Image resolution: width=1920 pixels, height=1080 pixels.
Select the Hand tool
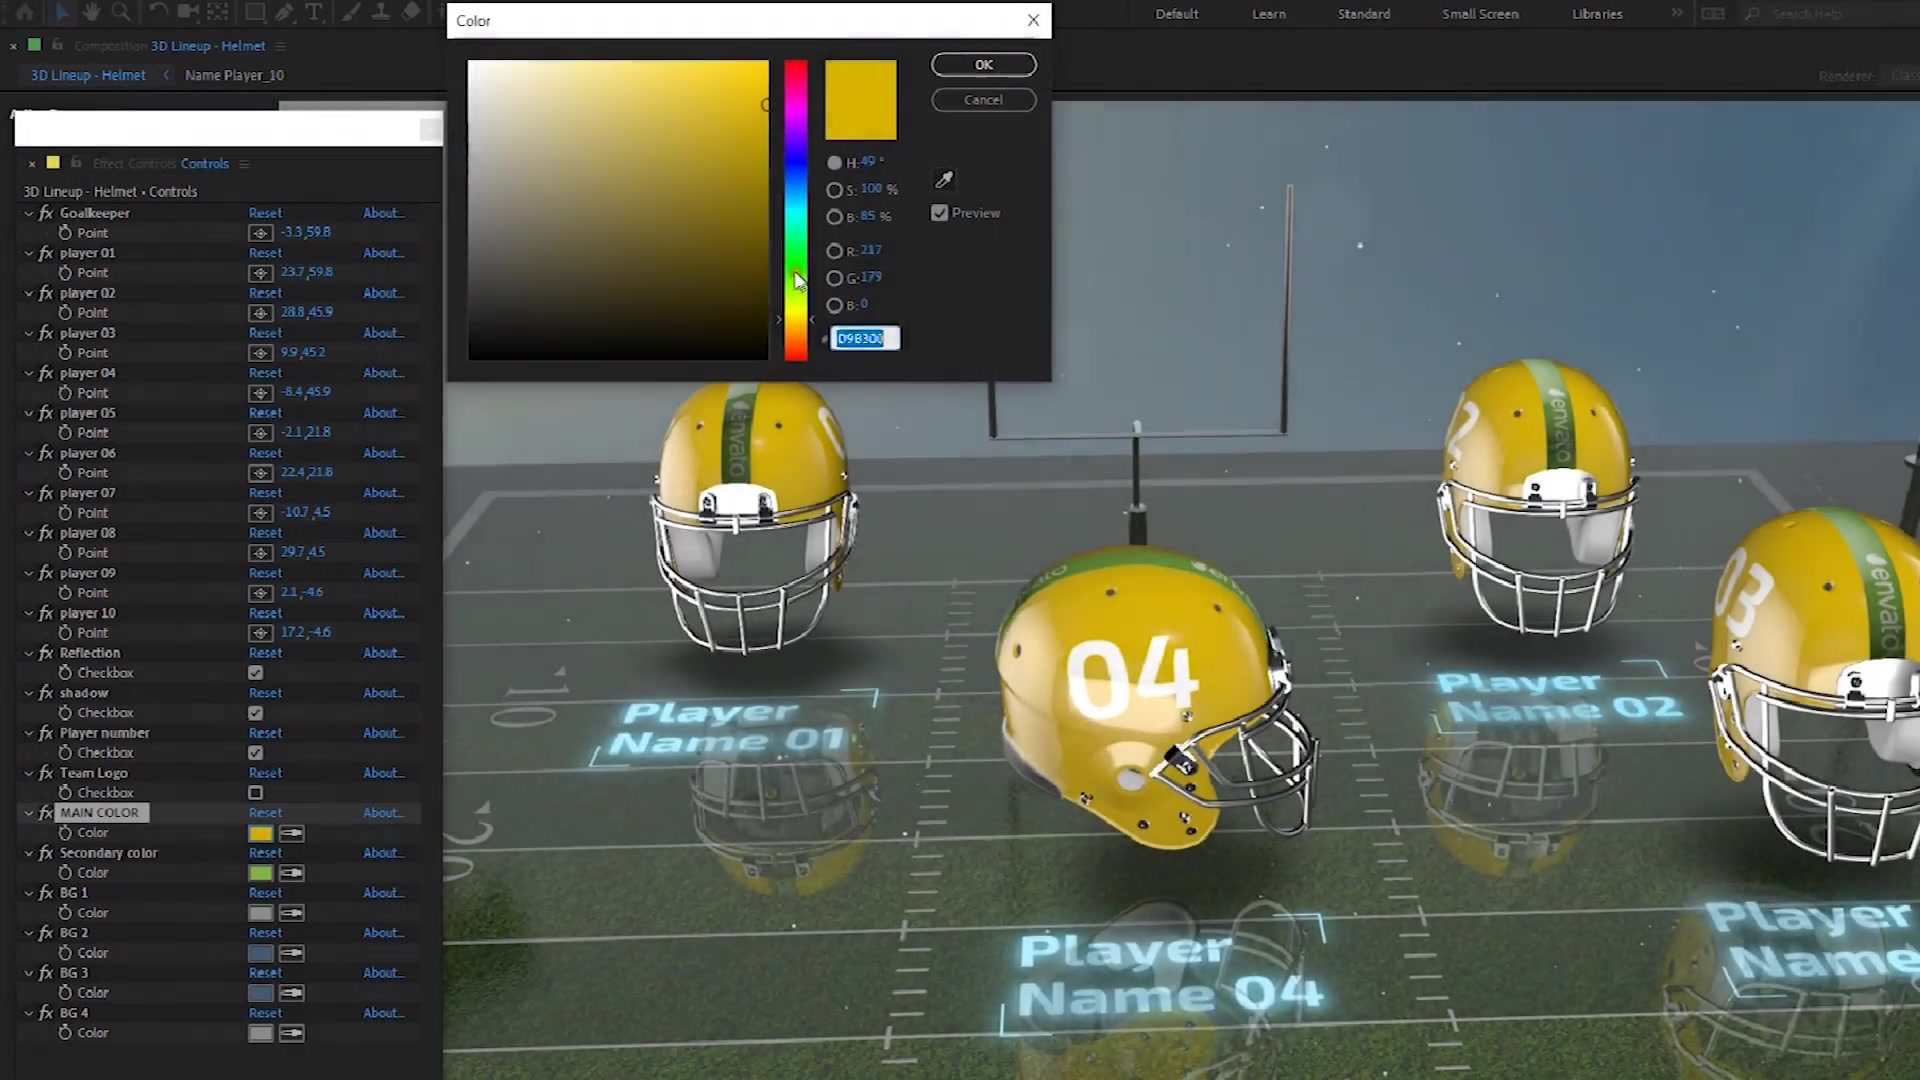click(x=91, y=12)
